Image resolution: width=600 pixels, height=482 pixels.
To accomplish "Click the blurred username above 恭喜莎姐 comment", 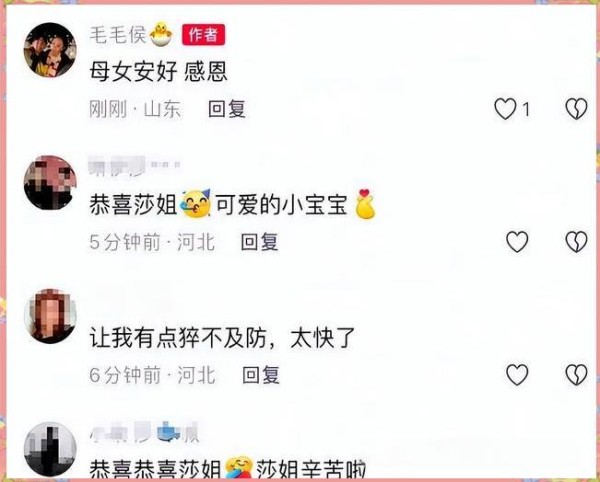I will pos(135,166).
